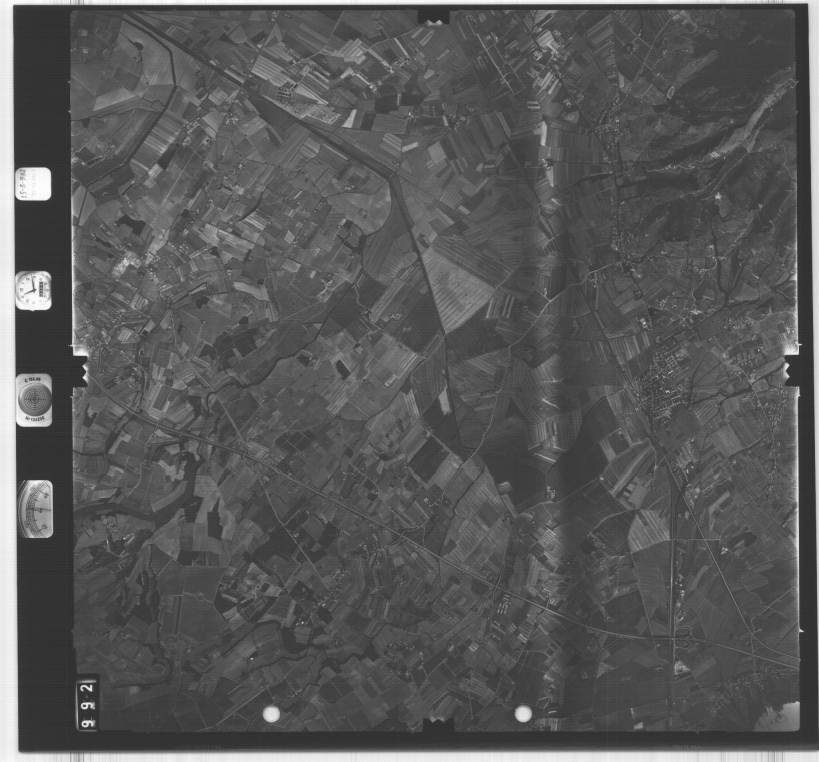Click the white blotch in bottom-right corner
Screen dimensions: 819x762
click(x=781, y=713)
